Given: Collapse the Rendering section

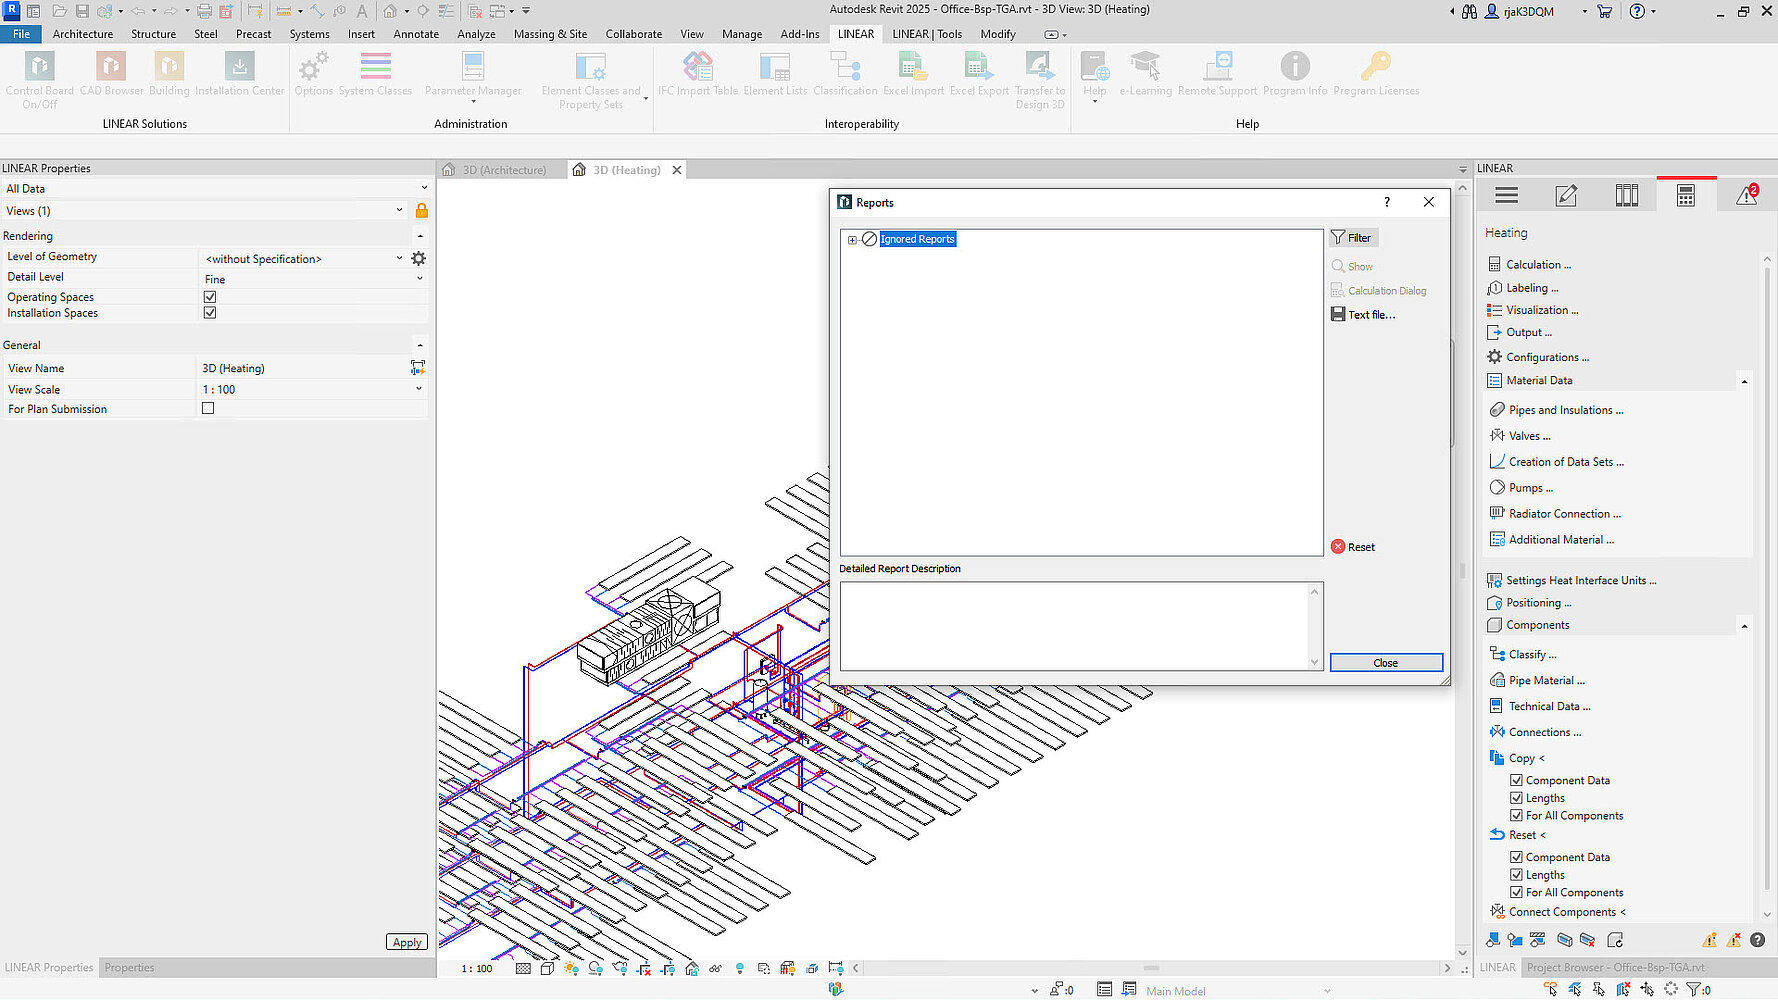Looking at the screenshot, I should coord(420,236).
